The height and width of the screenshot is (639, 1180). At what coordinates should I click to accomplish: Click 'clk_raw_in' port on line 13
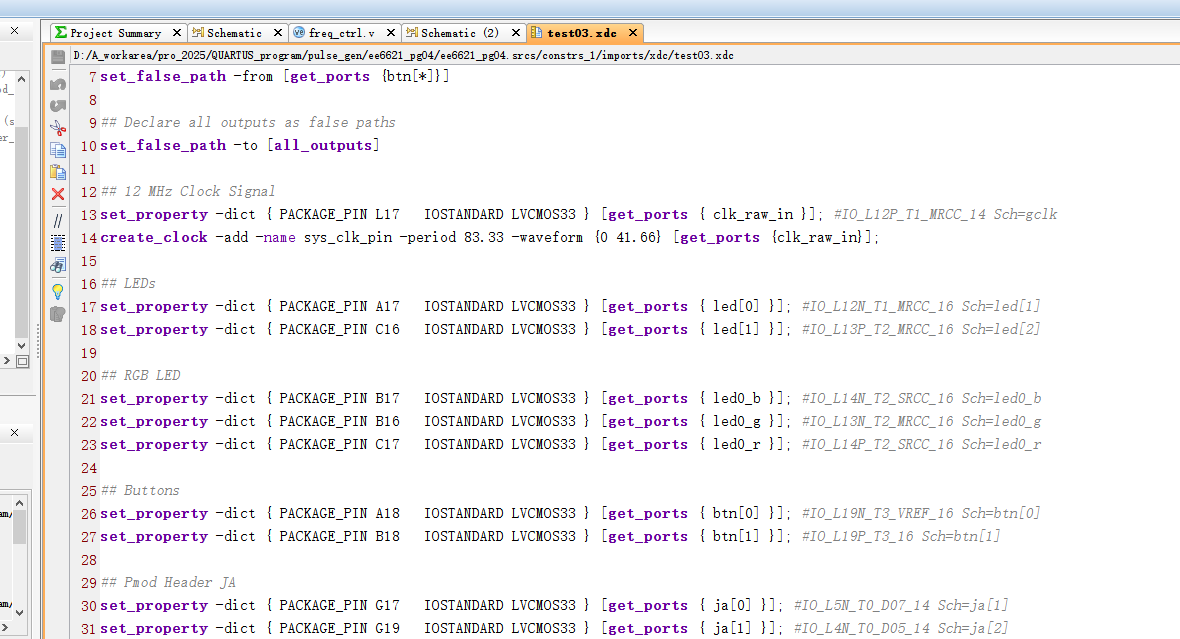[753, 215]
